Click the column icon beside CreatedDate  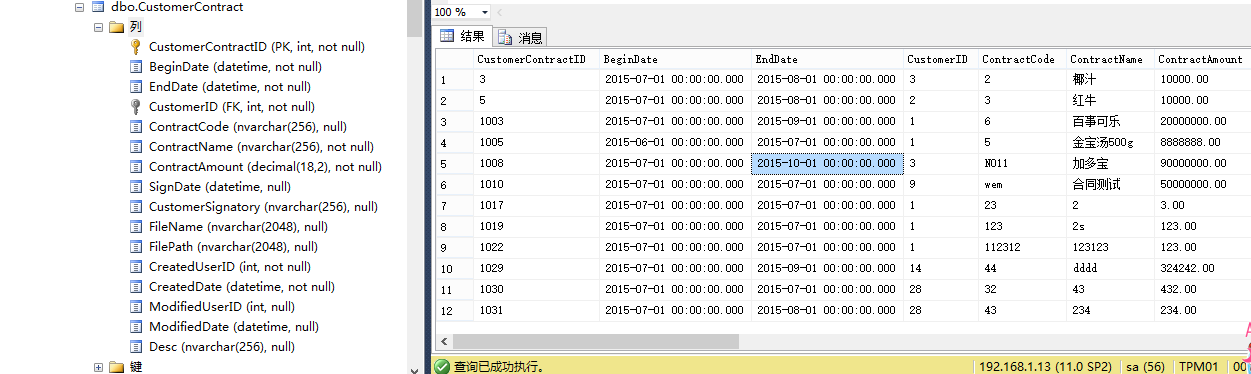click(136, 287)
